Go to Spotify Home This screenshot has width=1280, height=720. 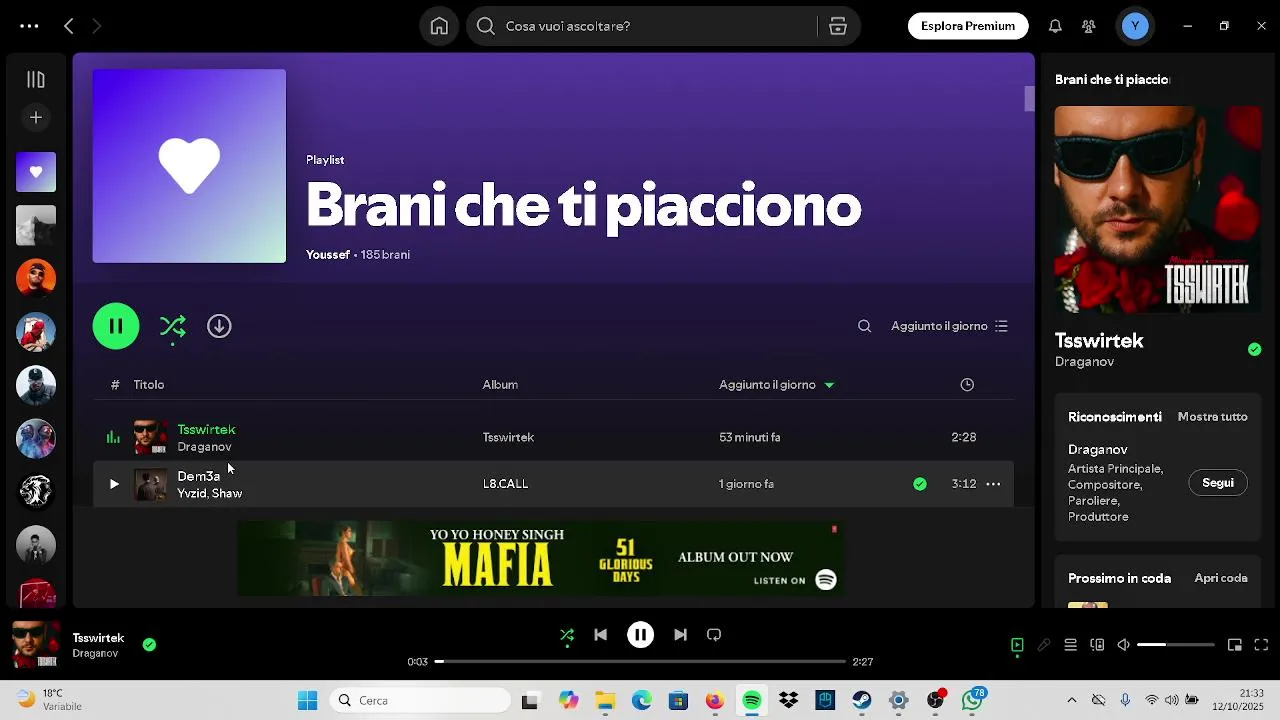click(x=439, y=26)
